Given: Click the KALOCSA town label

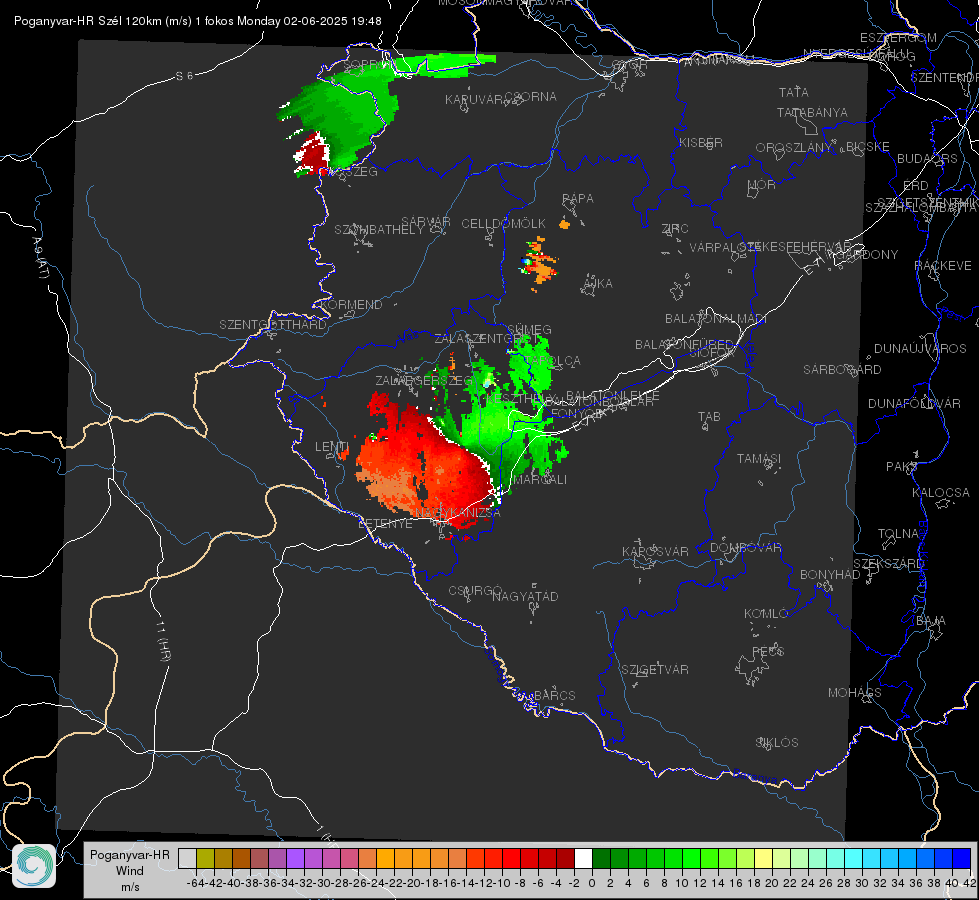Looking at the screenshot, I should [940, 493].
